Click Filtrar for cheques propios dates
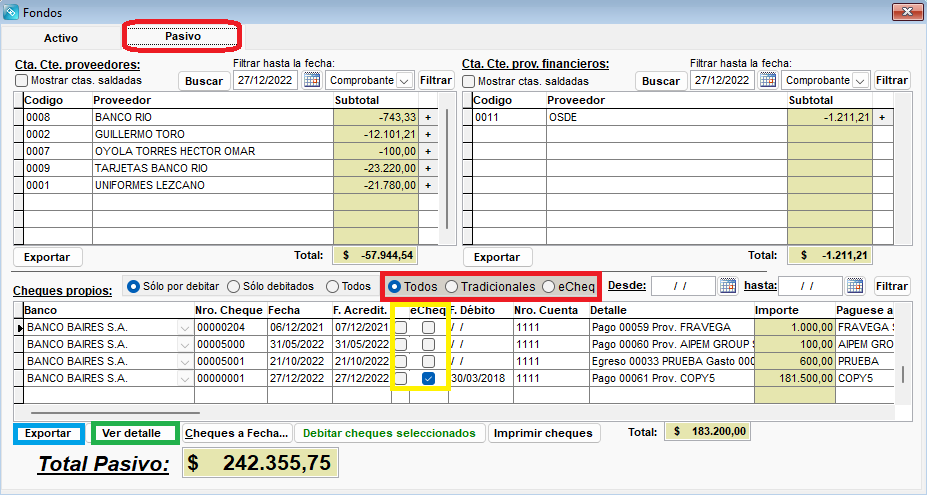 [892, 286]
